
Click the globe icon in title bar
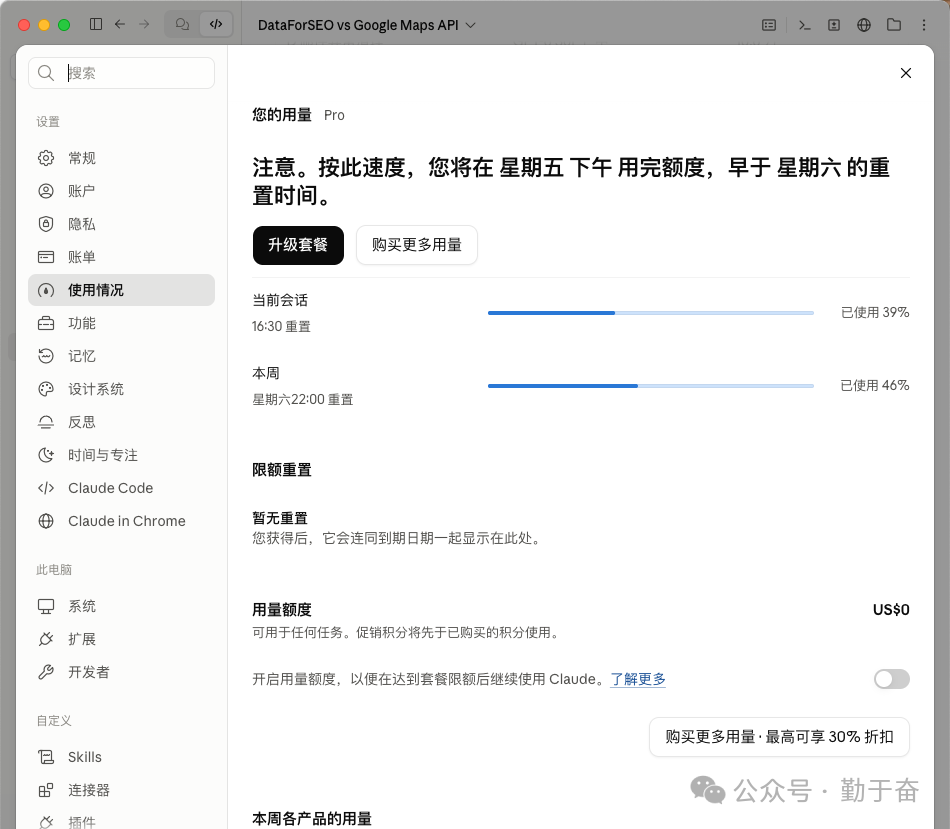pyautogui.click(x=864, y=25)
